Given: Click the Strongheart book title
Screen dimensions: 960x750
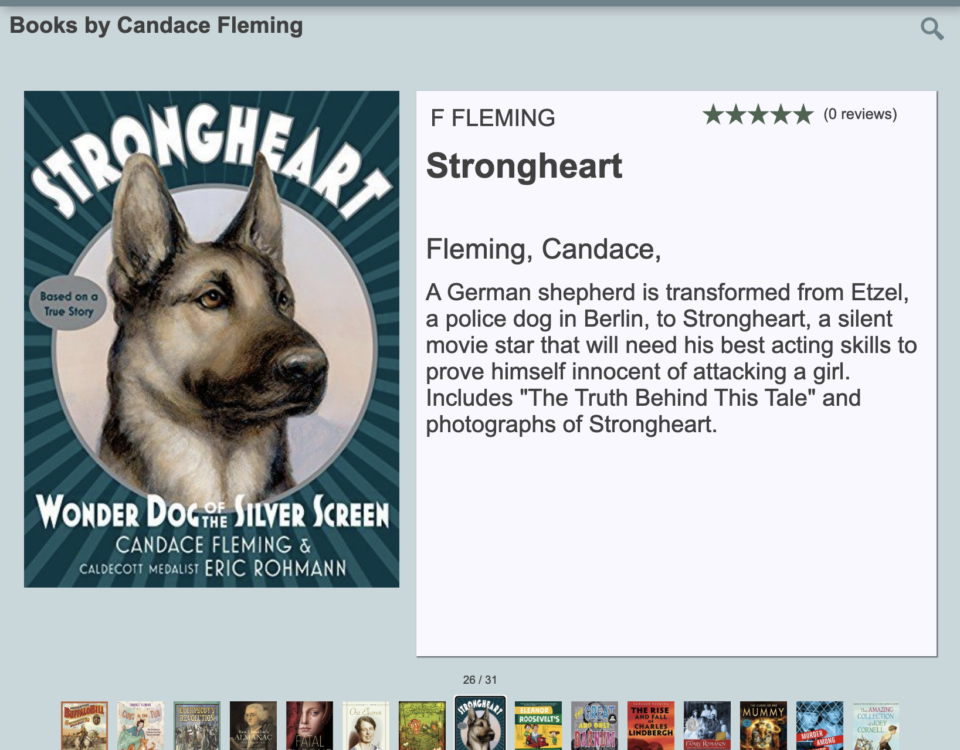Looking at the screenshot, I should [524, 166].
